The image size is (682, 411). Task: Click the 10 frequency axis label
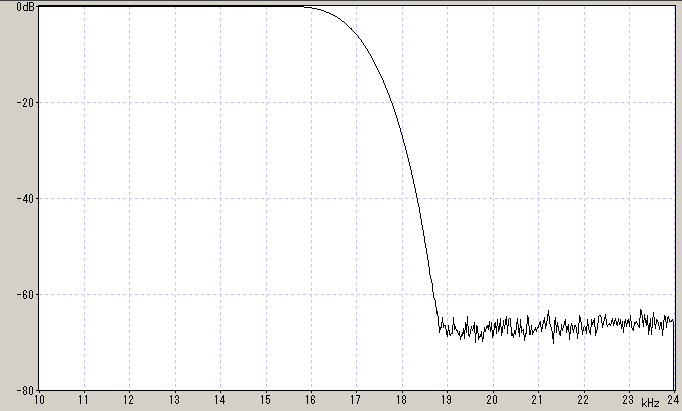click(39, 400)
